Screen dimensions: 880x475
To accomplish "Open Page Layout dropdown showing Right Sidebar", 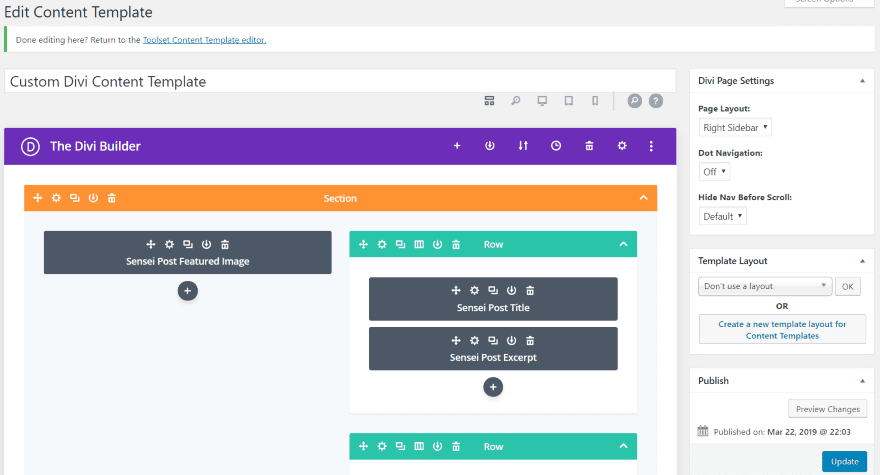I will coord(735,127).
